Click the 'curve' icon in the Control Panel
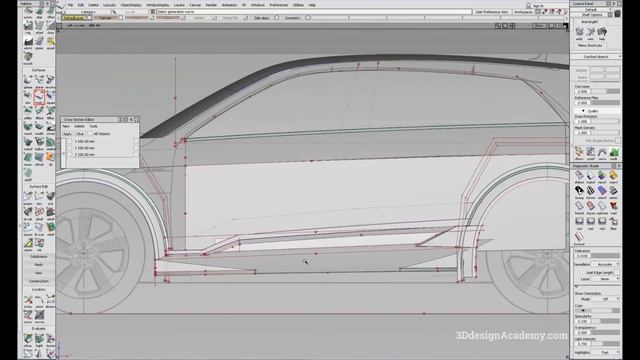The width and height of the screenshot is (640, 360). [602, 152]
